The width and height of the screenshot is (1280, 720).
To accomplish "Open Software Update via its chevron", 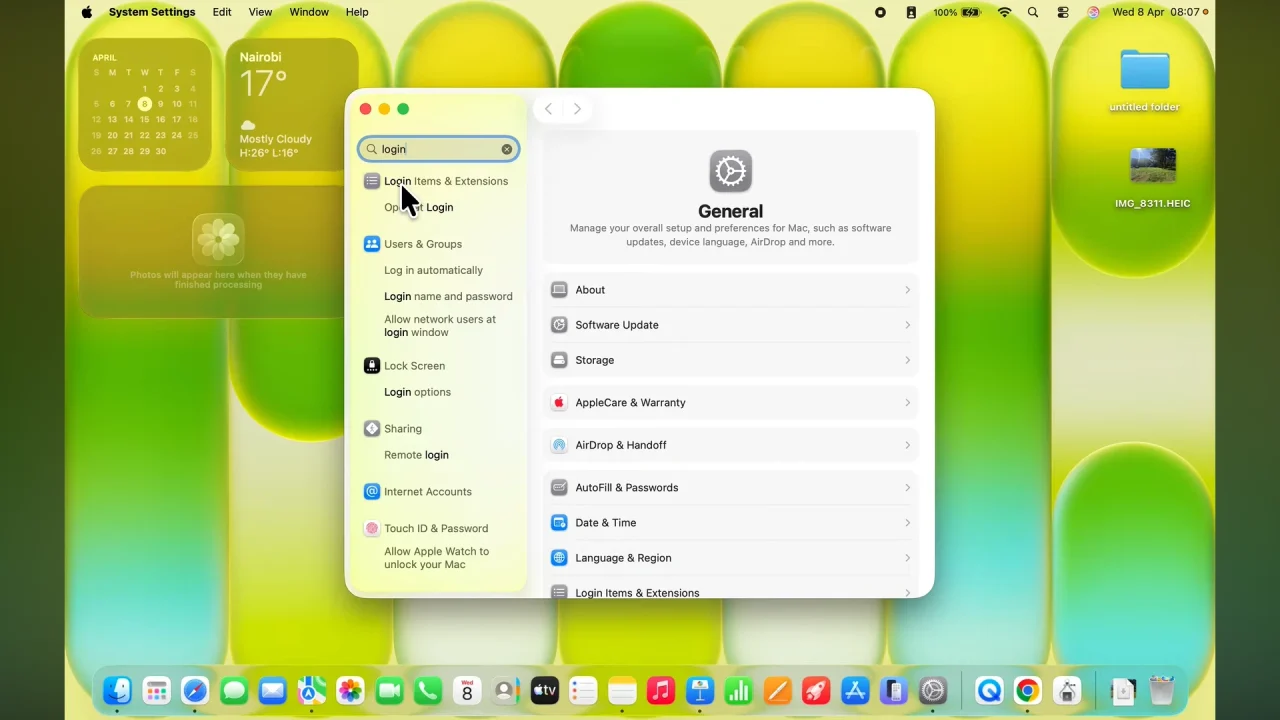I will [906, 324].
